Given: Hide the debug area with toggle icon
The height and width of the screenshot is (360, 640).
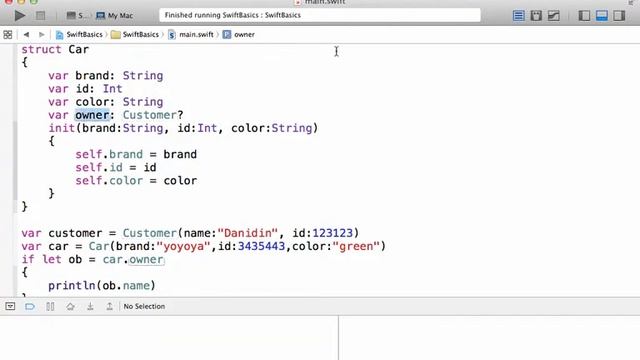Looking at the screenshot, I should coord(10,306).
